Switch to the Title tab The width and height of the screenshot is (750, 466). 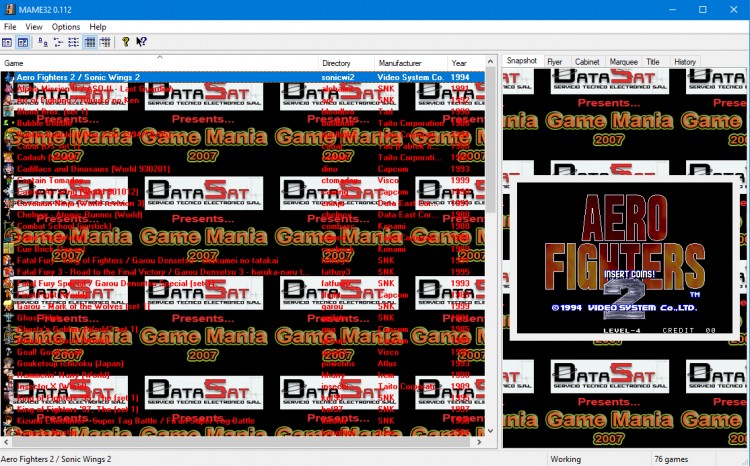[x=653, y=62]
